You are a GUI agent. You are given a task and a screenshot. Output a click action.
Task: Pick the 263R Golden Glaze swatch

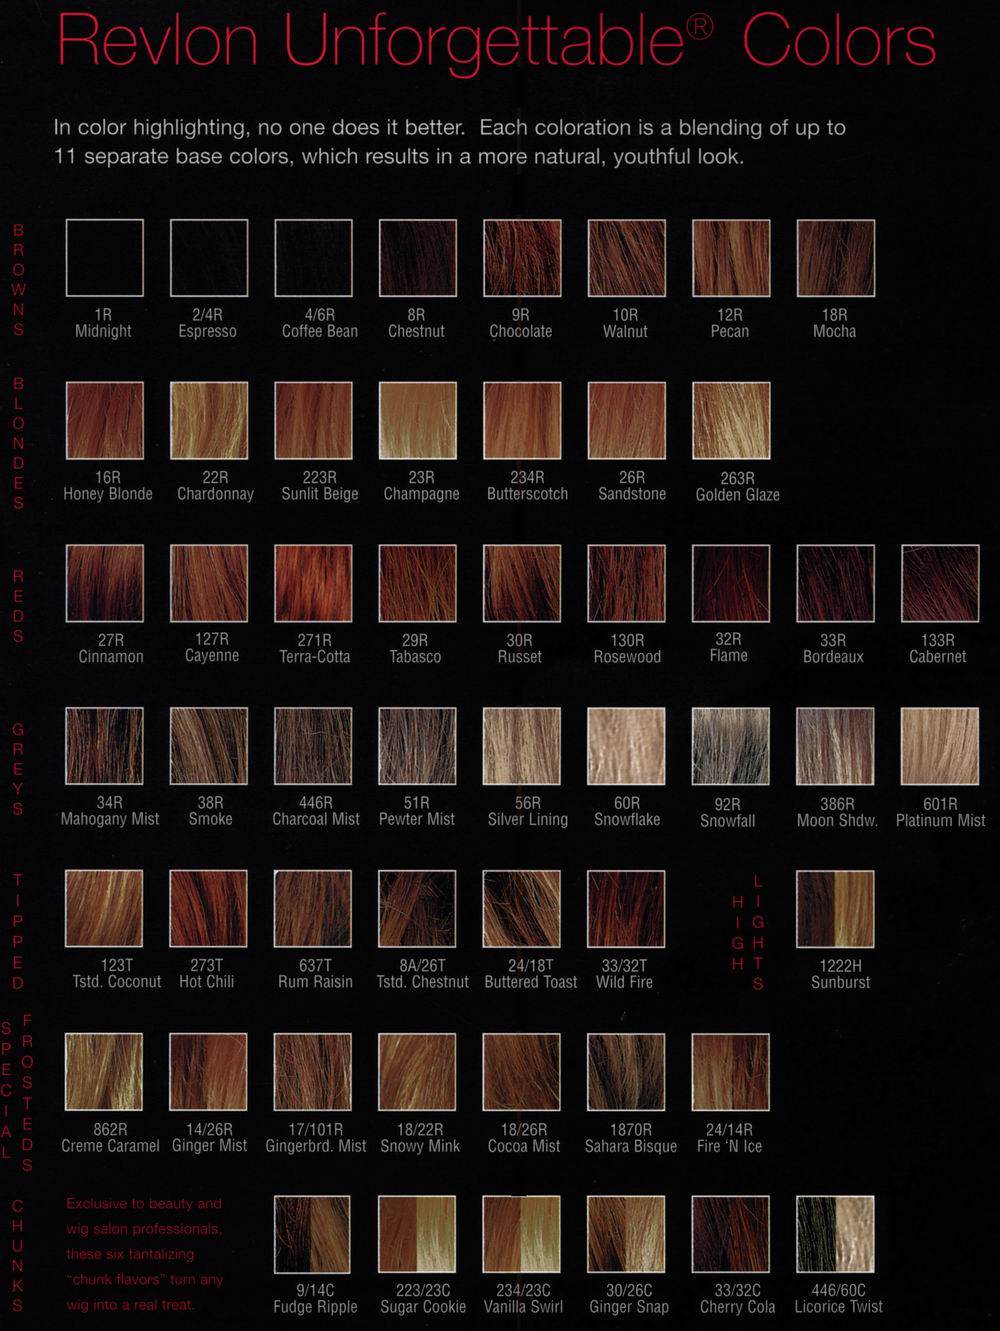click(x=731, y=421)
